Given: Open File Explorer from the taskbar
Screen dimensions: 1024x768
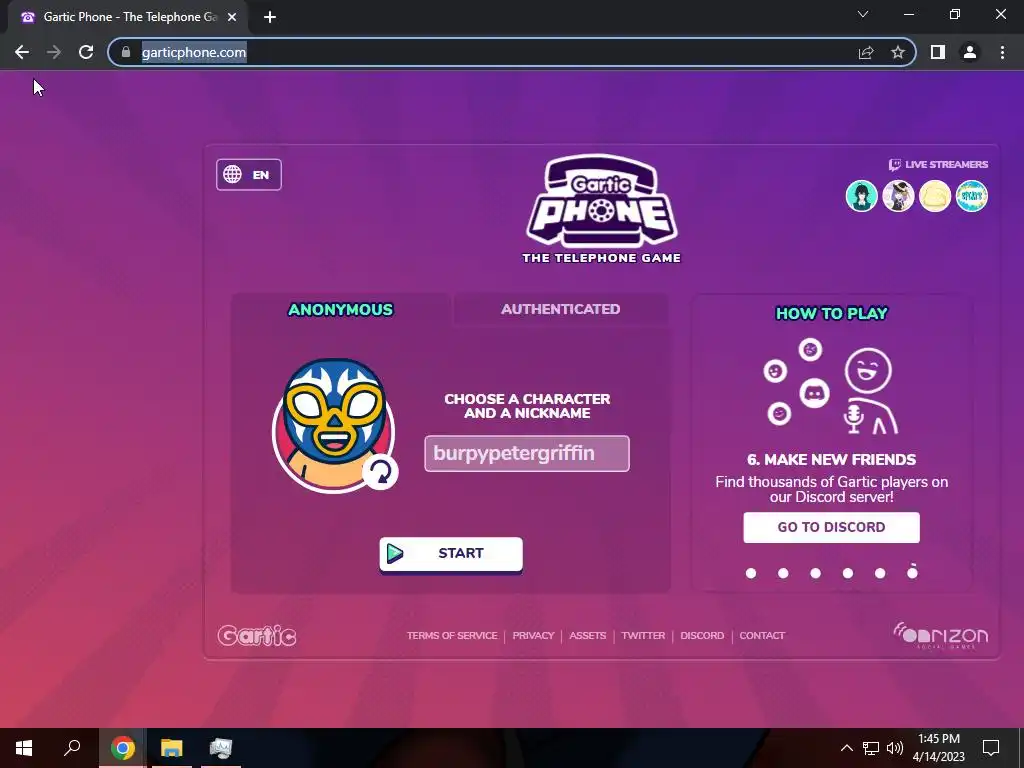Looking at the screenshot, I should pyautogui.click(x=172, y=748).
